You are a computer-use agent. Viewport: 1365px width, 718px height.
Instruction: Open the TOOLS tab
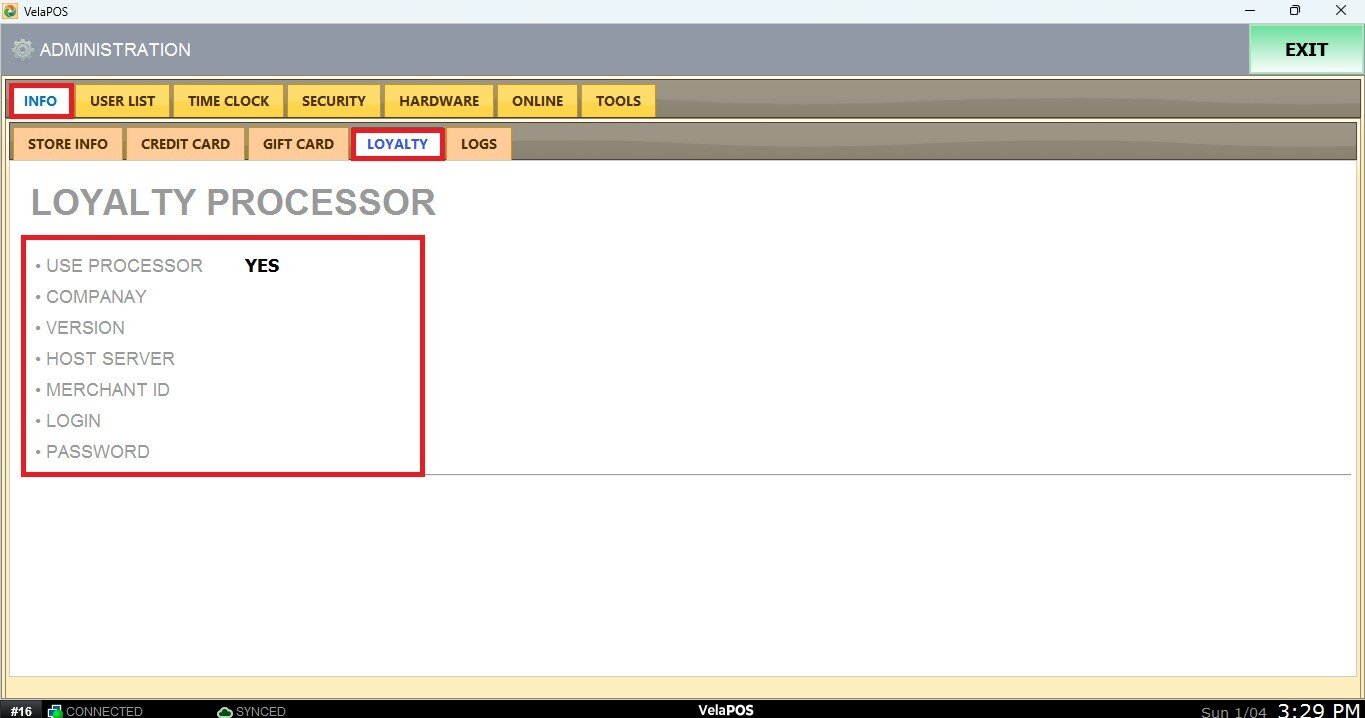click(618, 101)
